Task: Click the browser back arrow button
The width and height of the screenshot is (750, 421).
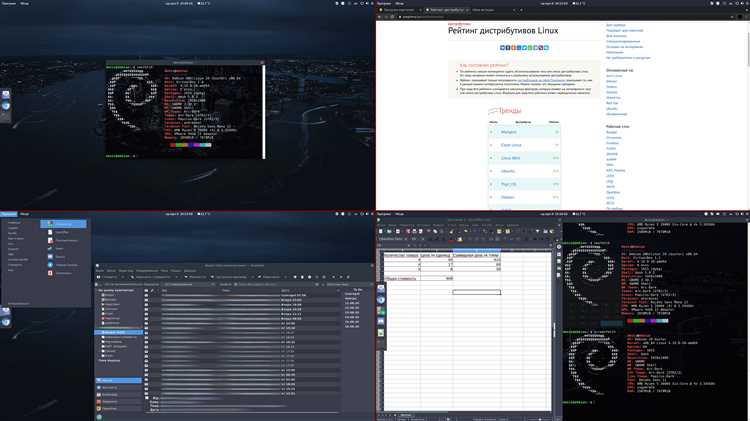Action: point(380,17)
